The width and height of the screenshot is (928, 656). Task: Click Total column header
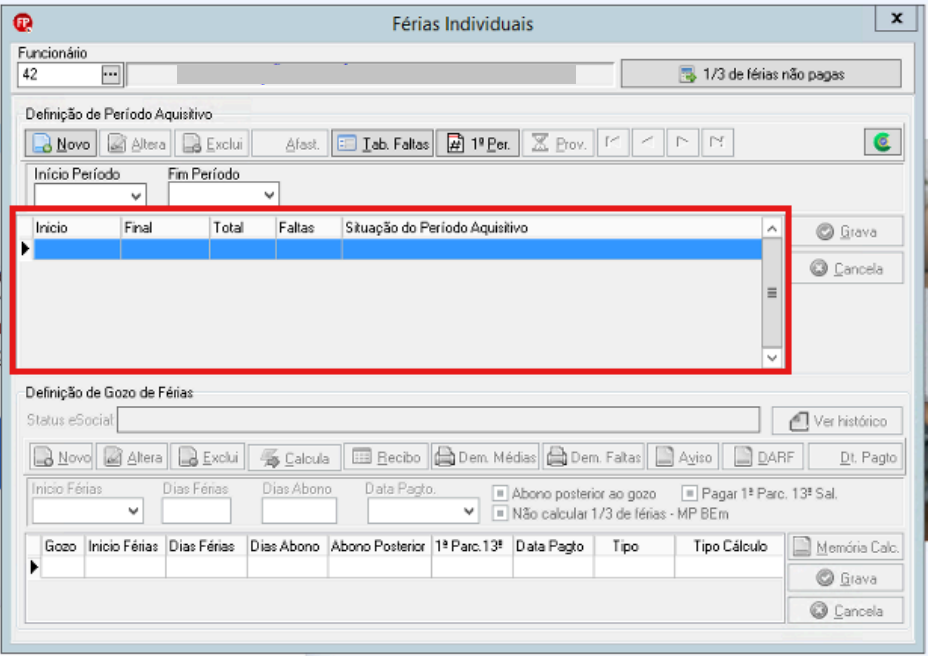click(243, 228)
